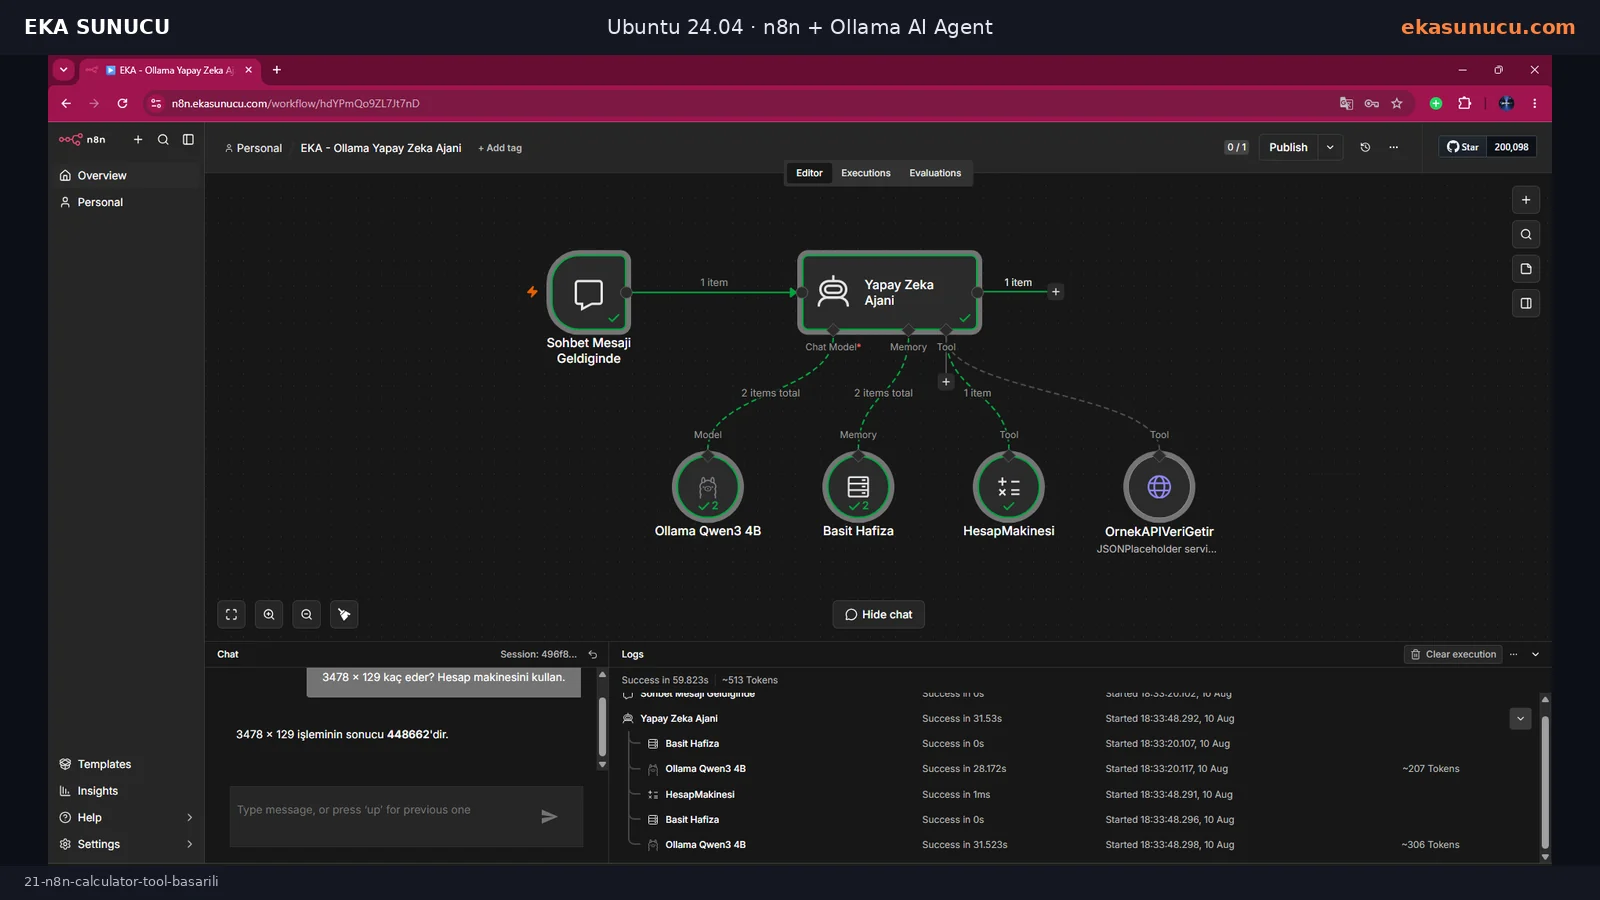The height and width of the screenshot is (900, 1600).
Task: Clear the execution logs
Action: (1453, 655)
